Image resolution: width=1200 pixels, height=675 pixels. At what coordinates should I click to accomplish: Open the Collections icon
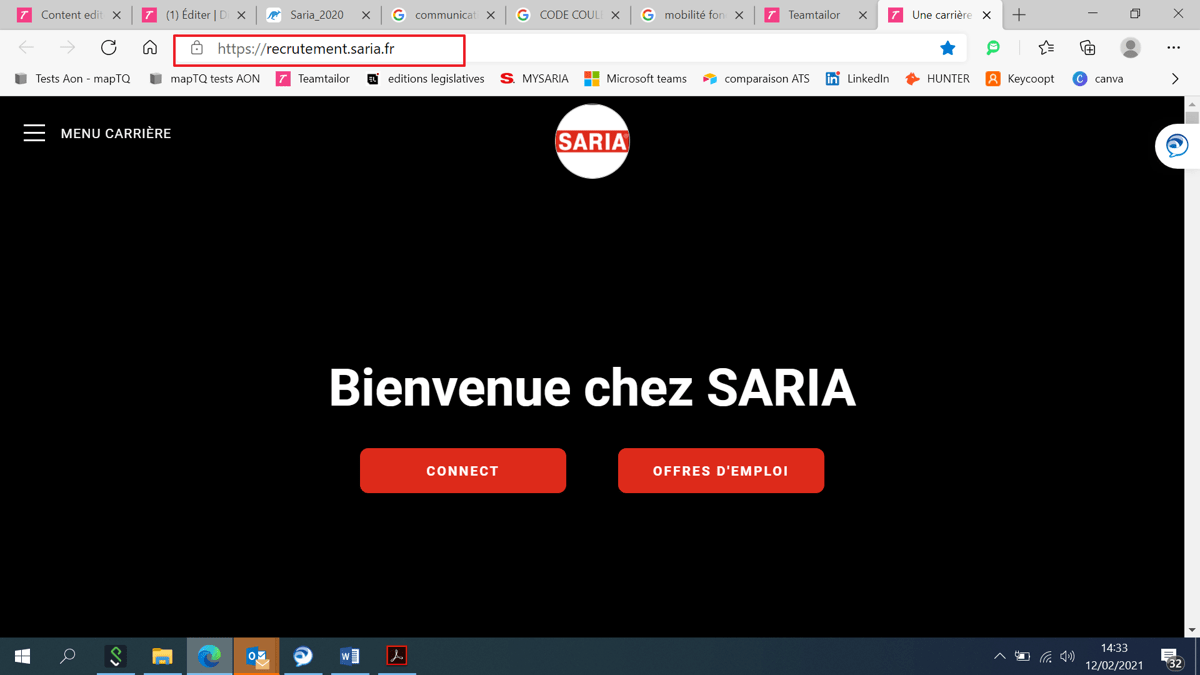[x=1087, y=48]
